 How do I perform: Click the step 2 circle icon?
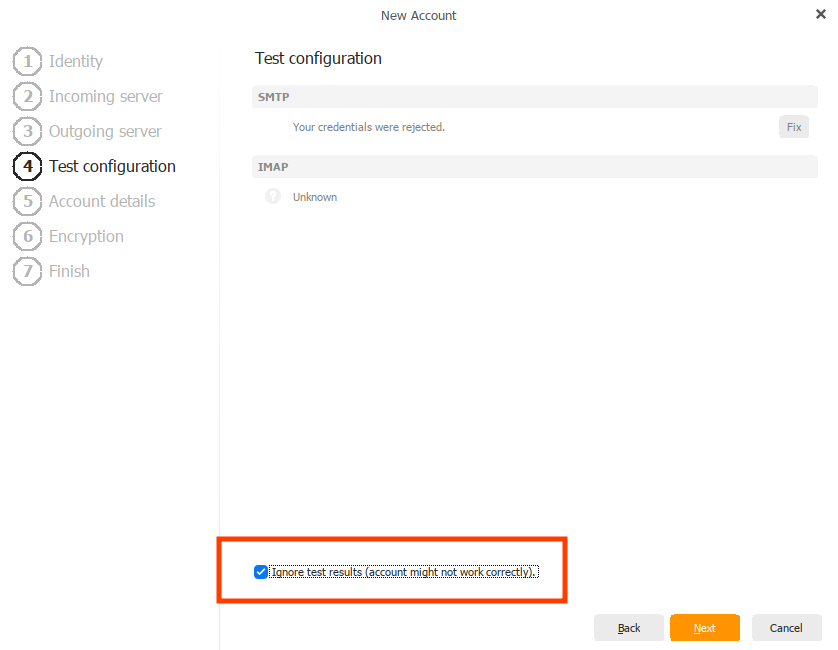pos(27,96)
